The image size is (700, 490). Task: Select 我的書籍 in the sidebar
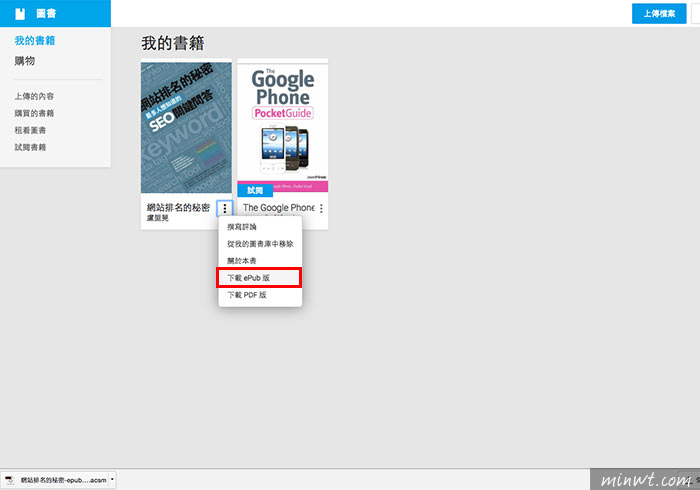(35, 41)
